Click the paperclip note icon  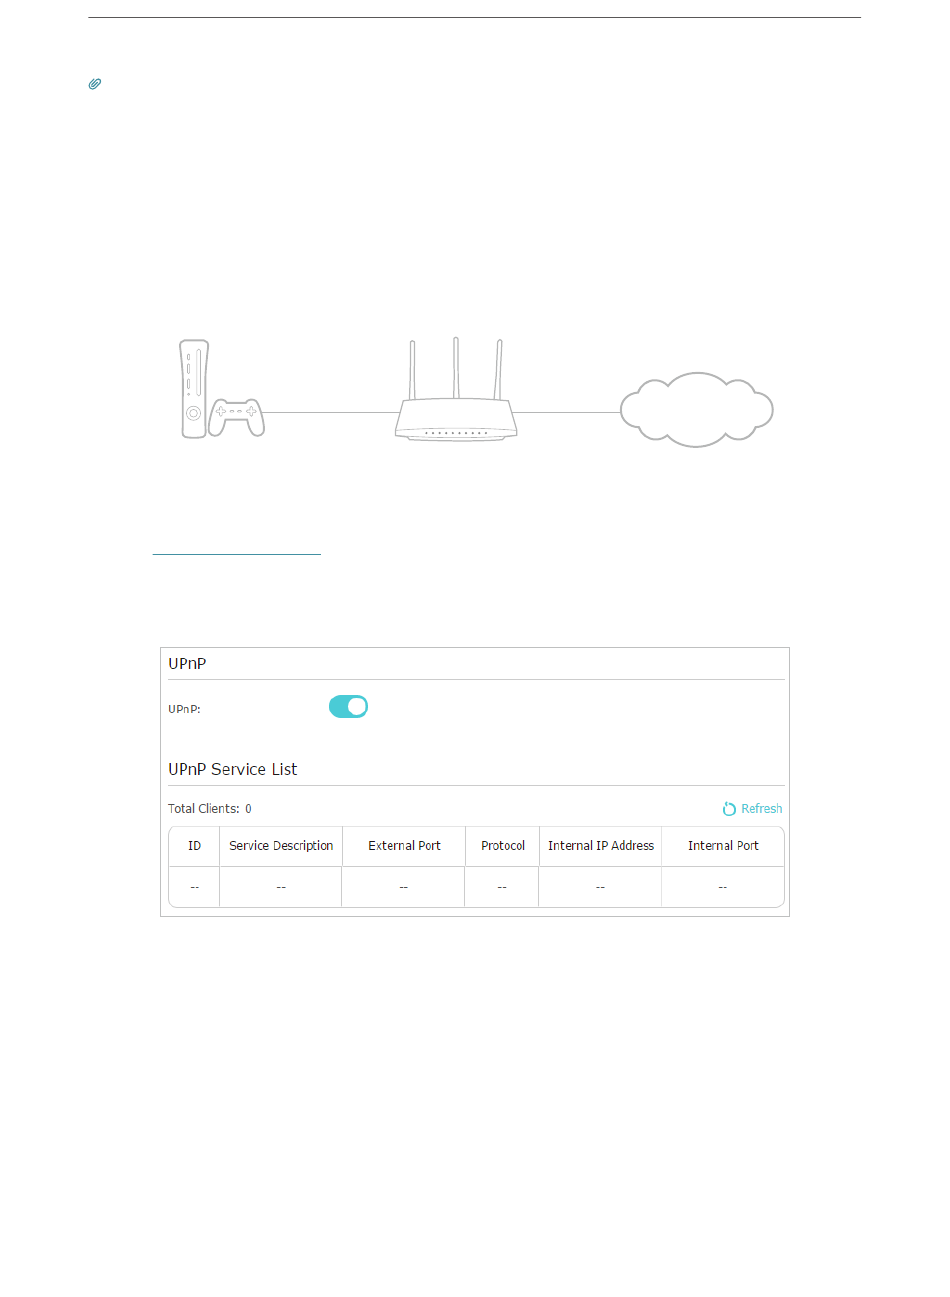coord(95,84)
